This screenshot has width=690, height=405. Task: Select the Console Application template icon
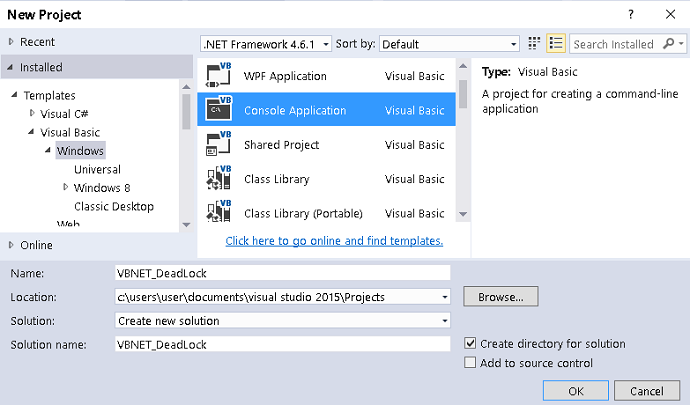point(218,110)
